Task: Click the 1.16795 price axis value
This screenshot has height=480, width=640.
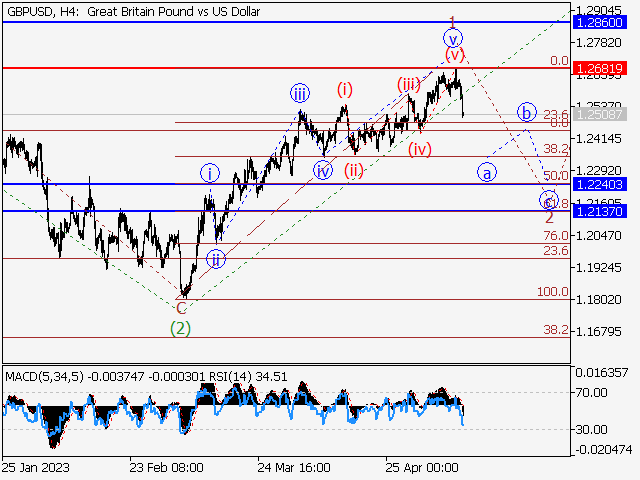Action: pos(598,331)
